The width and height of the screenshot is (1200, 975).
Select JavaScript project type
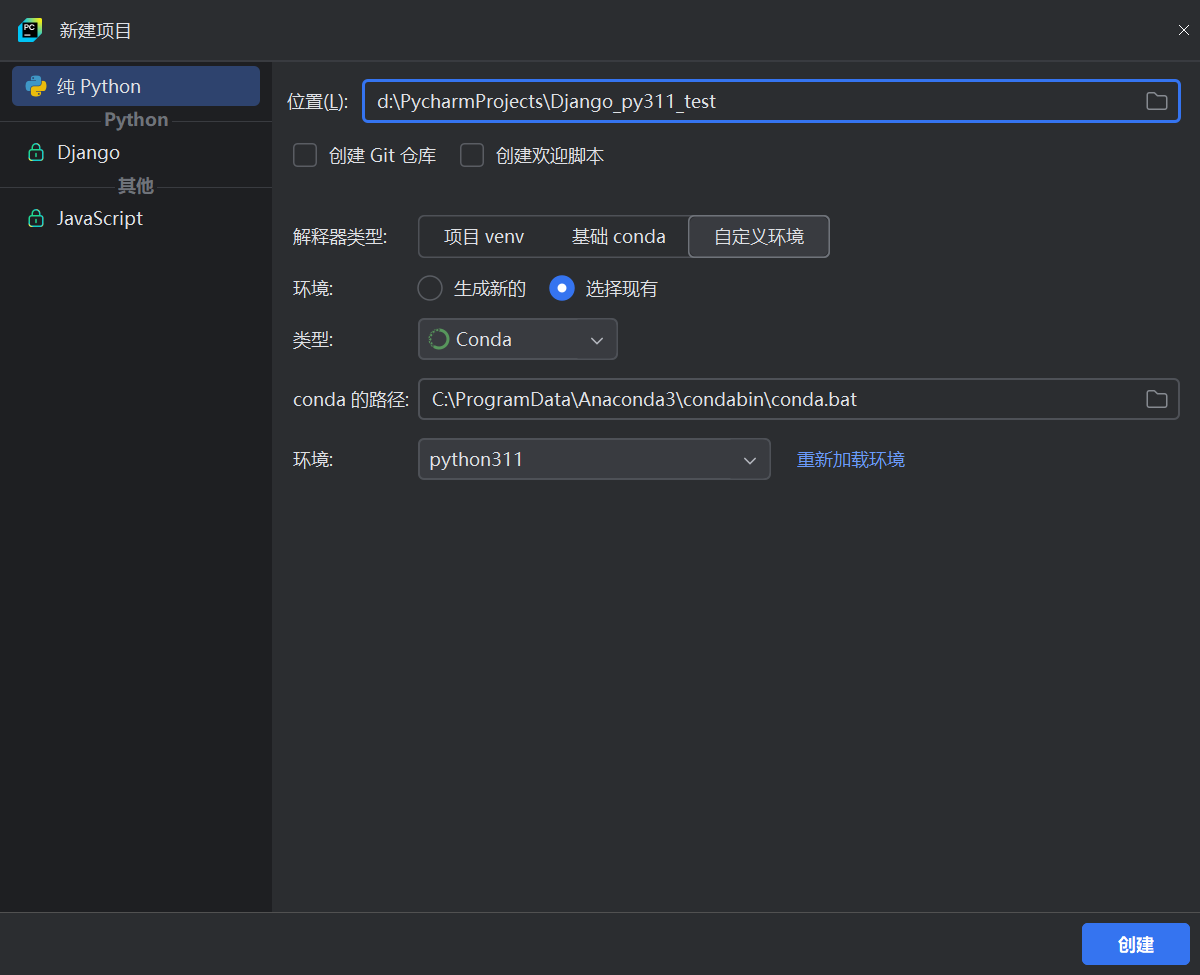[x=136, y=218]
